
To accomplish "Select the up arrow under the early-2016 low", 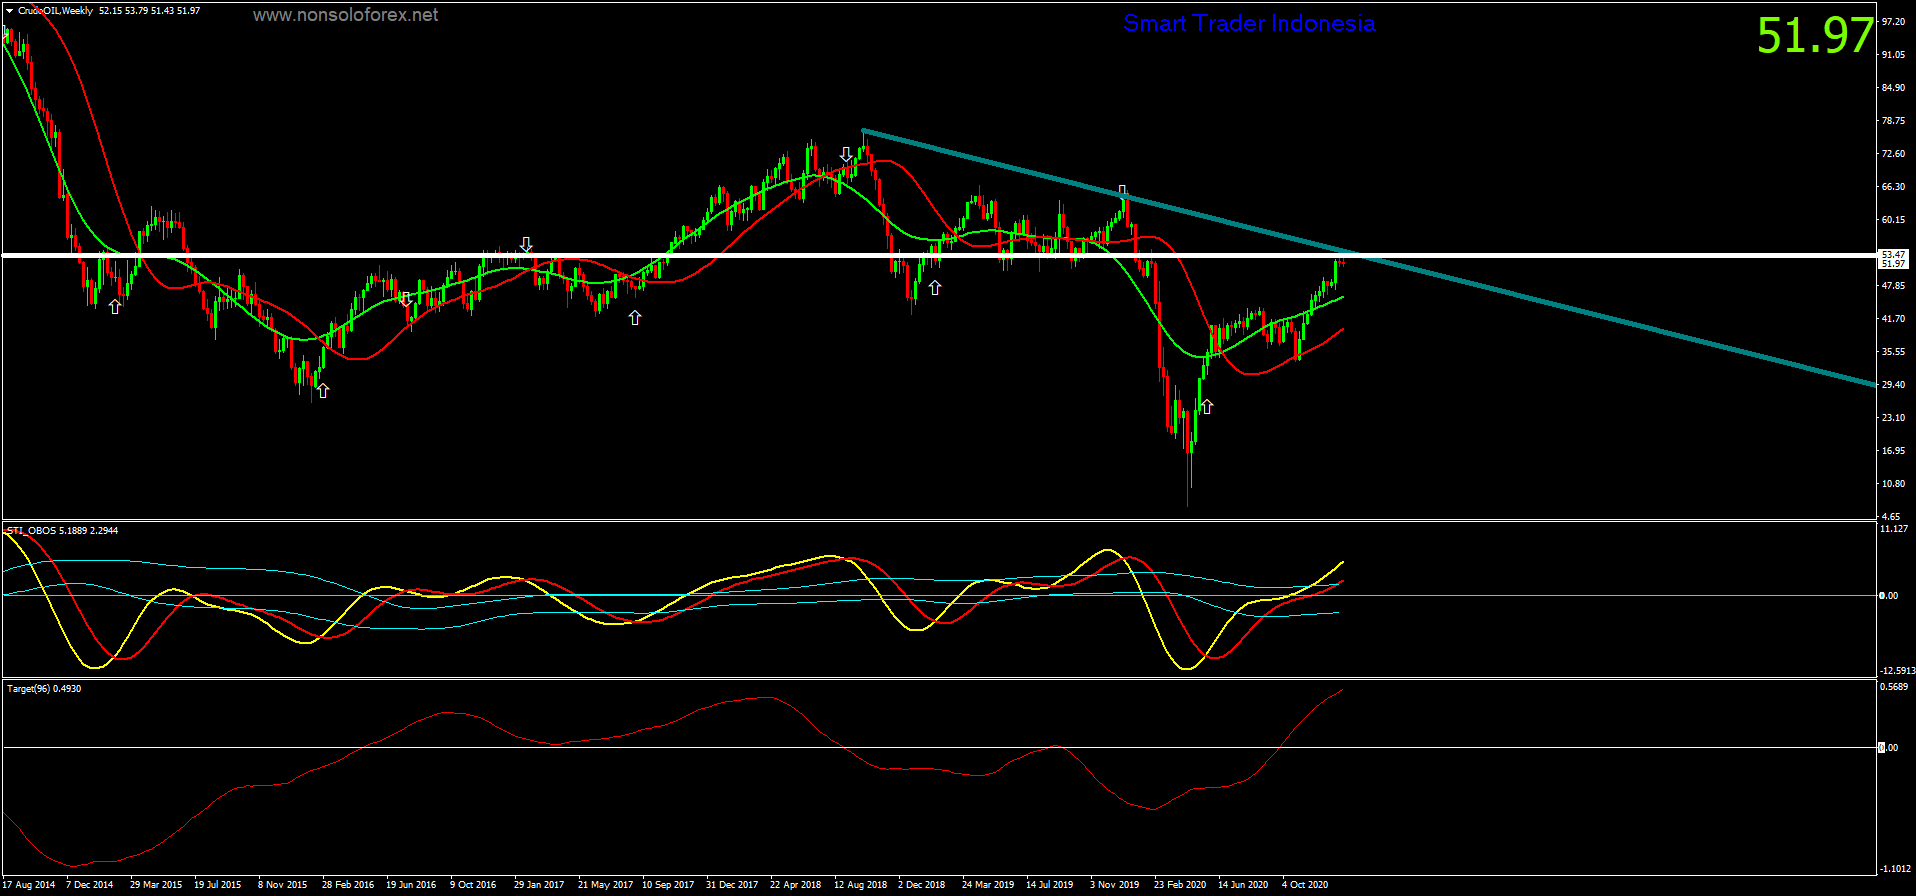I will click(x=322, y=391).
